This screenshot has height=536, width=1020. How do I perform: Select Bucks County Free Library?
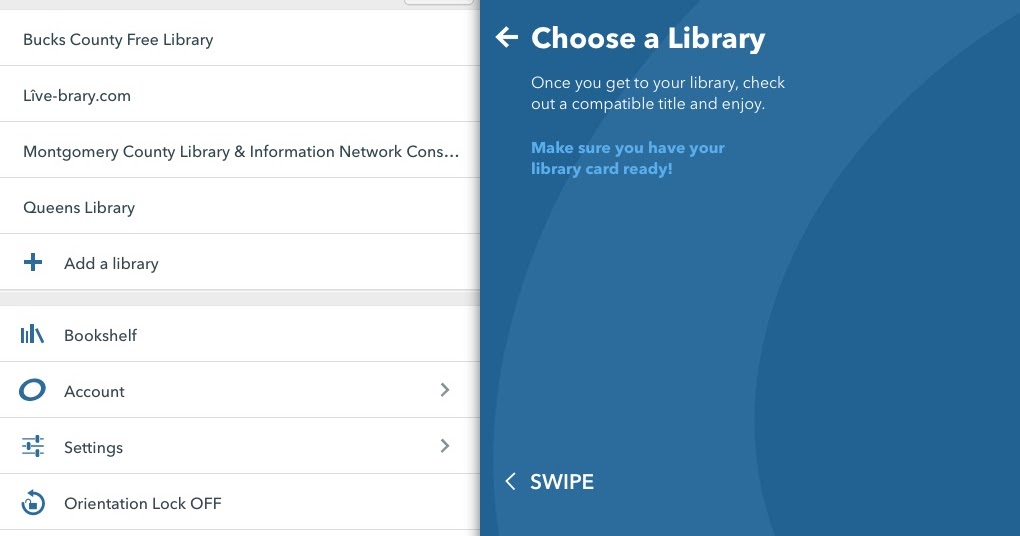(118, 40)
